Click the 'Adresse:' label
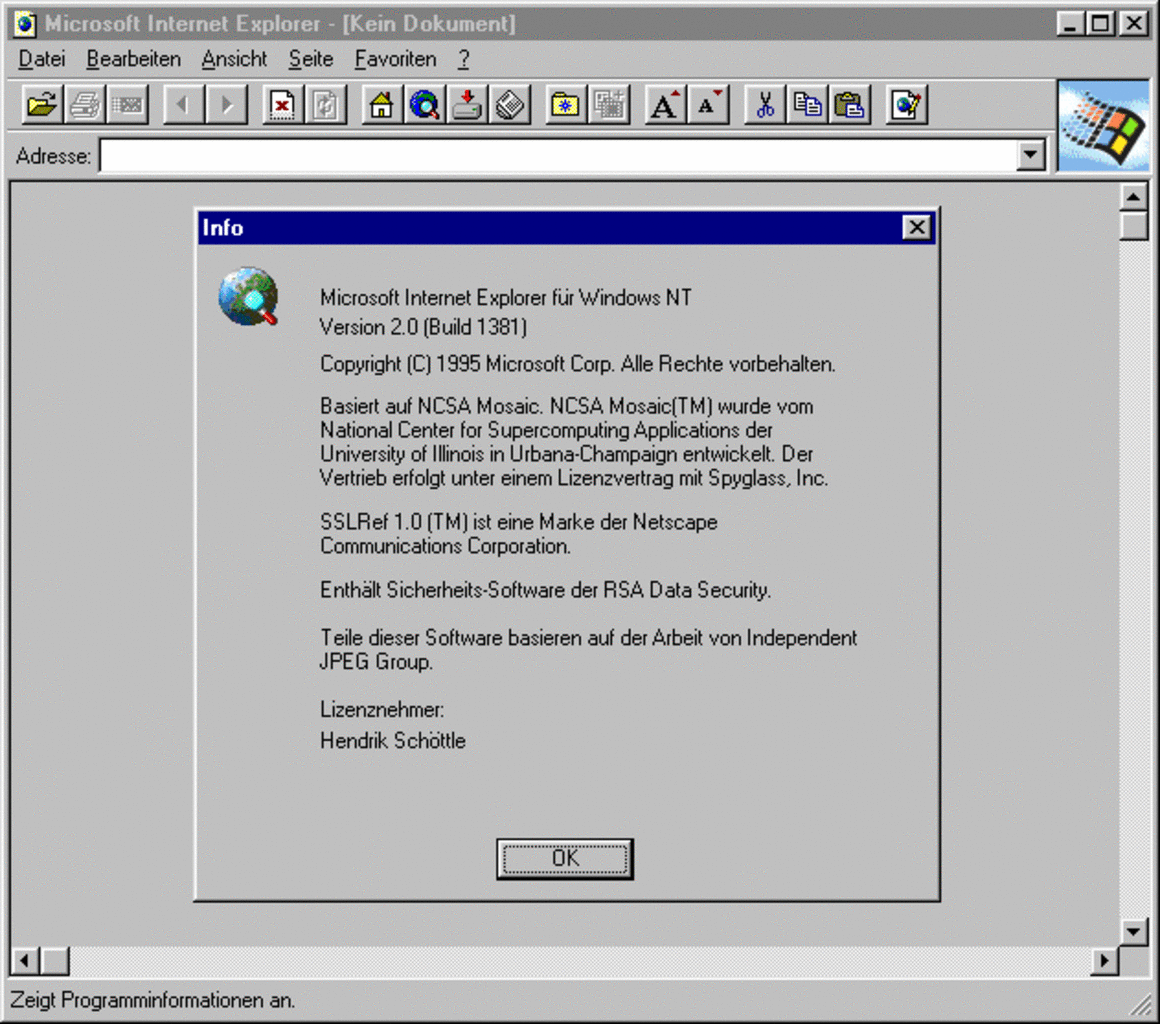 [x=53, y=156]
